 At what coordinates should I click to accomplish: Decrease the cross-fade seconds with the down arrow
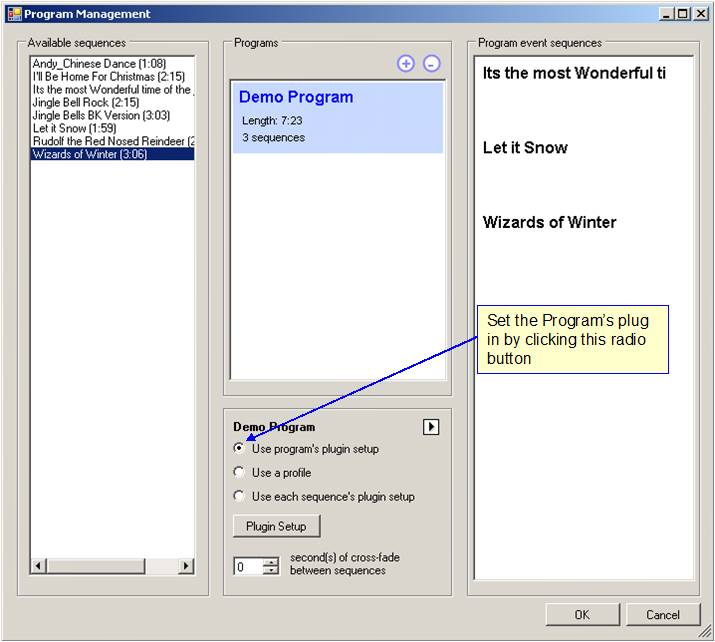tap(271, 570)
